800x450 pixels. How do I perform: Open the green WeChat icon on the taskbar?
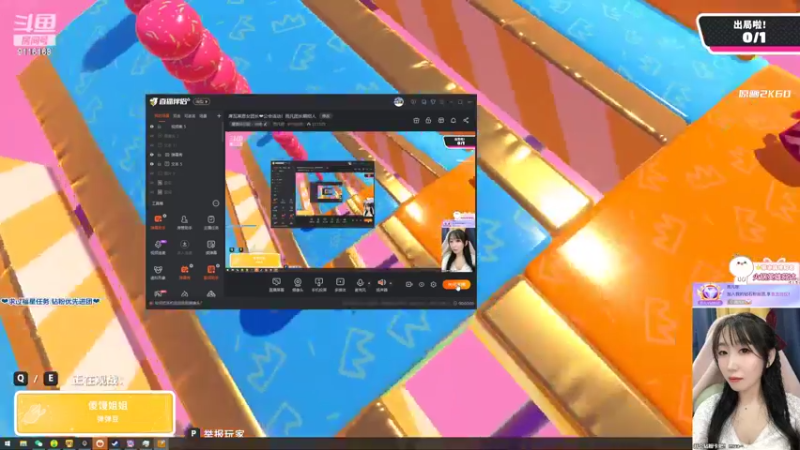[38, 444]
